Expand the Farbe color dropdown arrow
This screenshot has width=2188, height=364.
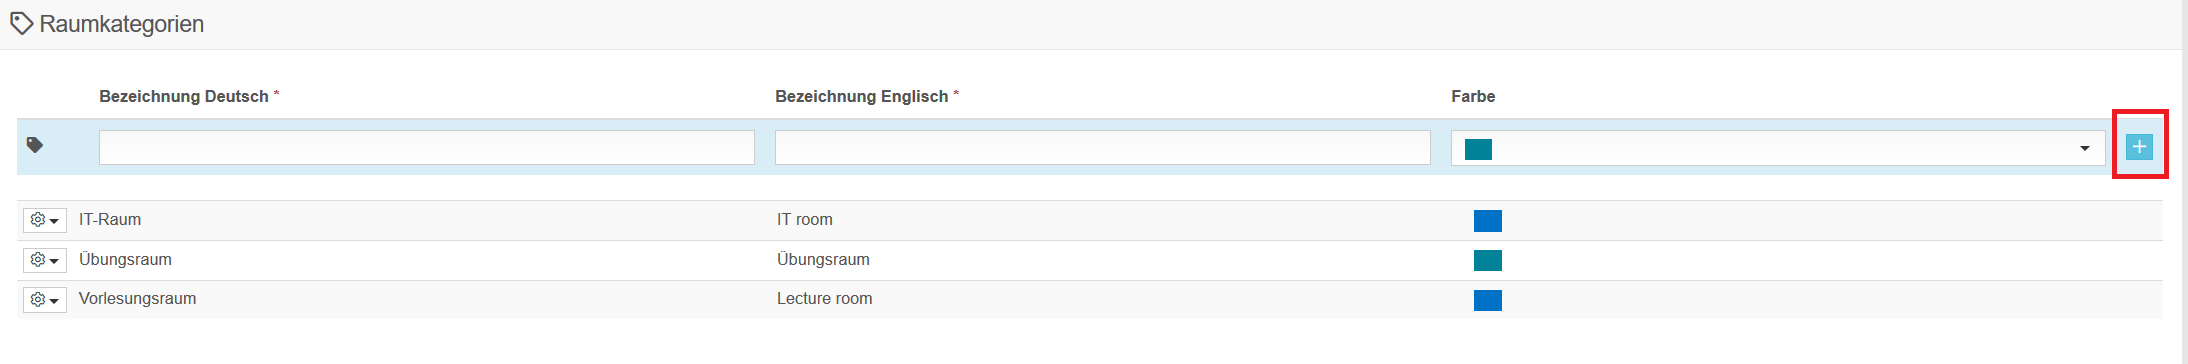coord(2085,148)
